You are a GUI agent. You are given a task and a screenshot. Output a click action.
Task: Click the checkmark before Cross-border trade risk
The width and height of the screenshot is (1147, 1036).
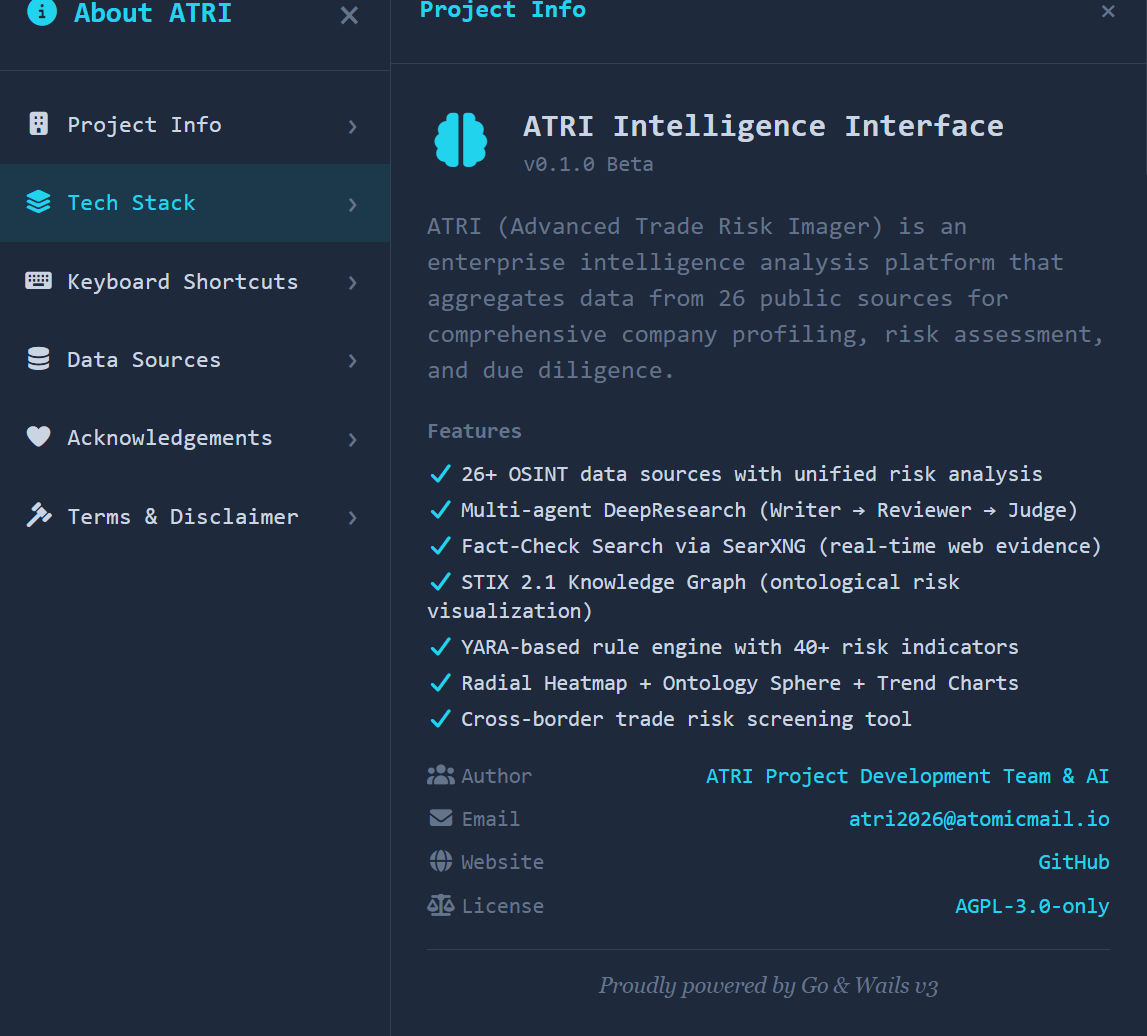click(440, 718)
